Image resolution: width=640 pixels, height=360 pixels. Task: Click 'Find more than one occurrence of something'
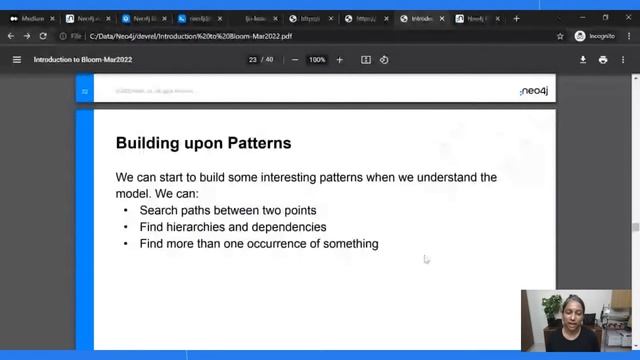pos(259,244)
